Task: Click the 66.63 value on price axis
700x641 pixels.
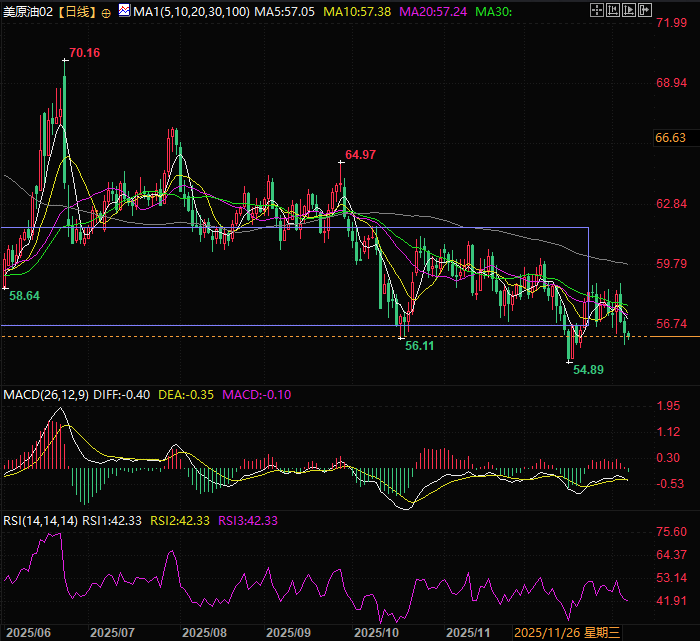Action: coord(670,138)
